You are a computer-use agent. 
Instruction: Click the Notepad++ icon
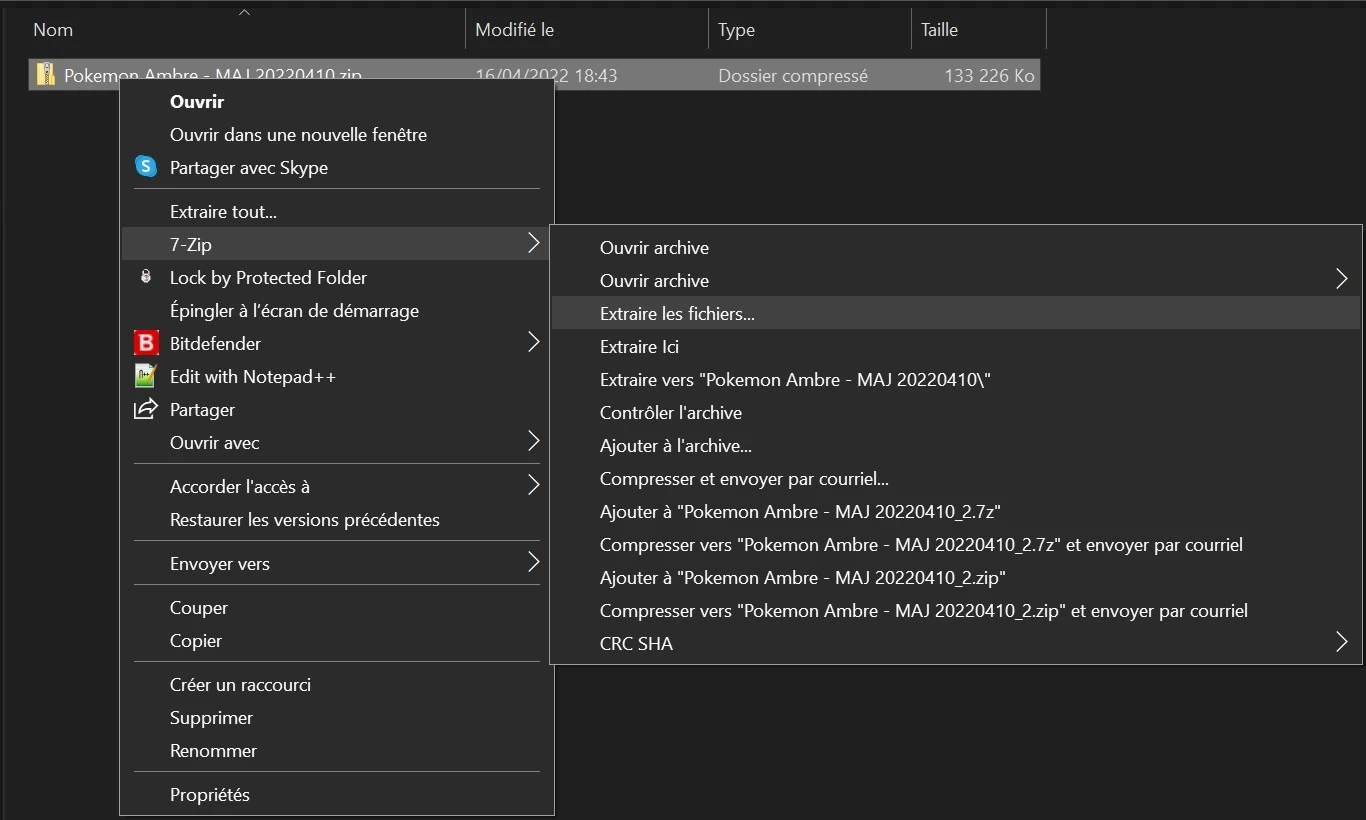(x=146, y=376)
